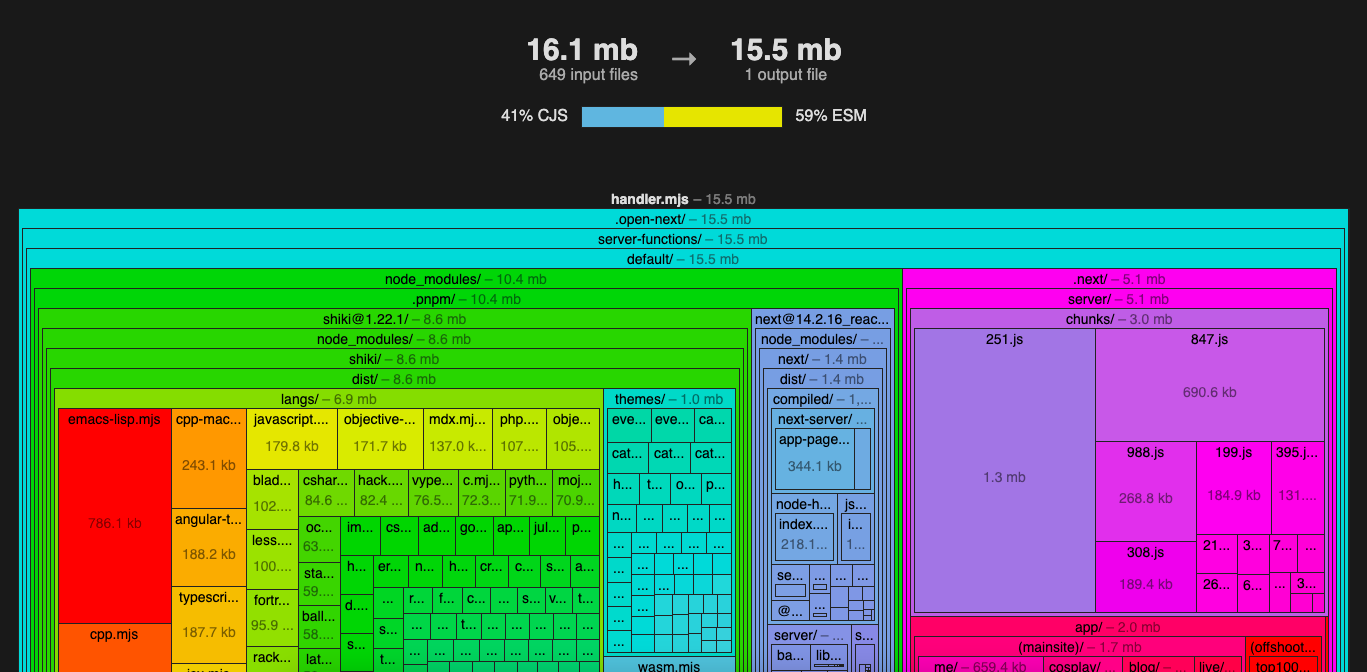
Task: Open the (mainsite)/ 1.7 mb folder header
Action: click(x=1080, y=647)
